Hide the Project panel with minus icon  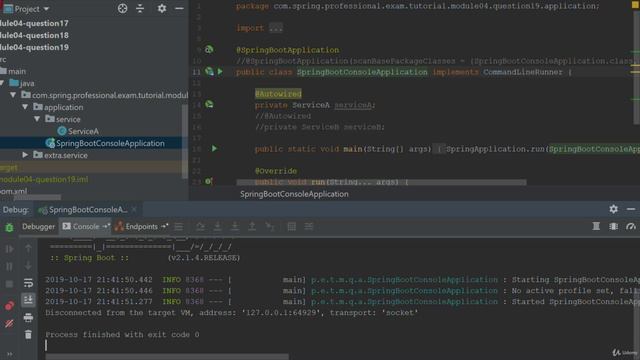coord(179,8)
